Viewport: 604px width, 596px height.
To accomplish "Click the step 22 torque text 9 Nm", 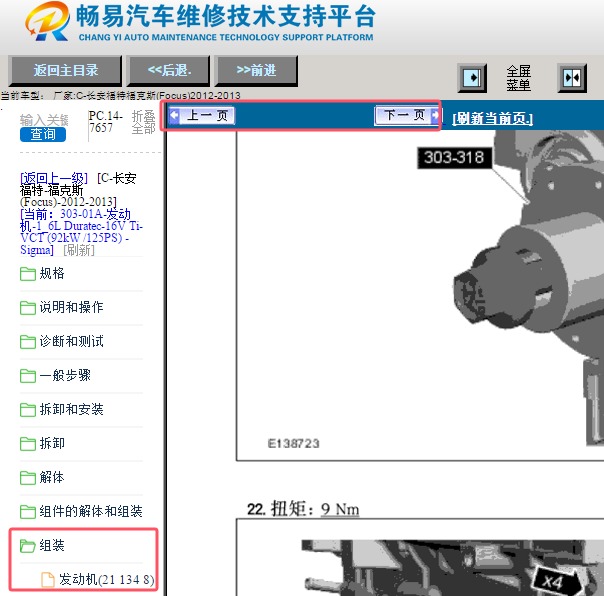I will (340, 509).
